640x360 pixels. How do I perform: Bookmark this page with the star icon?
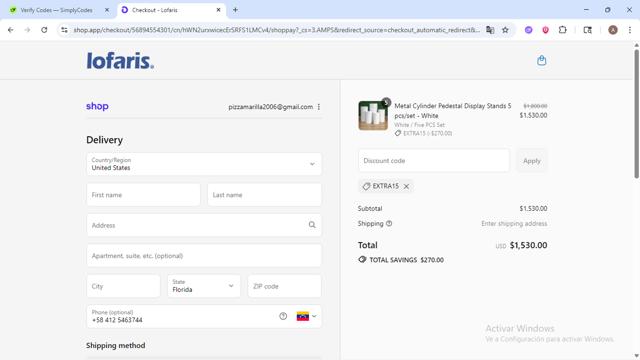(505, 30)
